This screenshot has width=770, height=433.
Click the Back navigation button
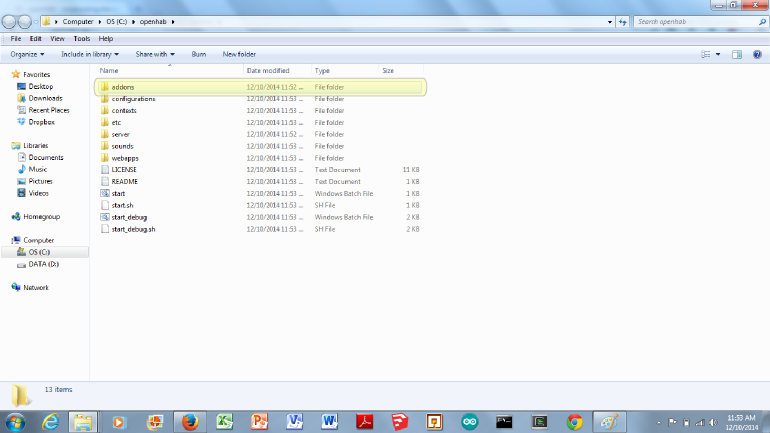[x=9, y=22]
